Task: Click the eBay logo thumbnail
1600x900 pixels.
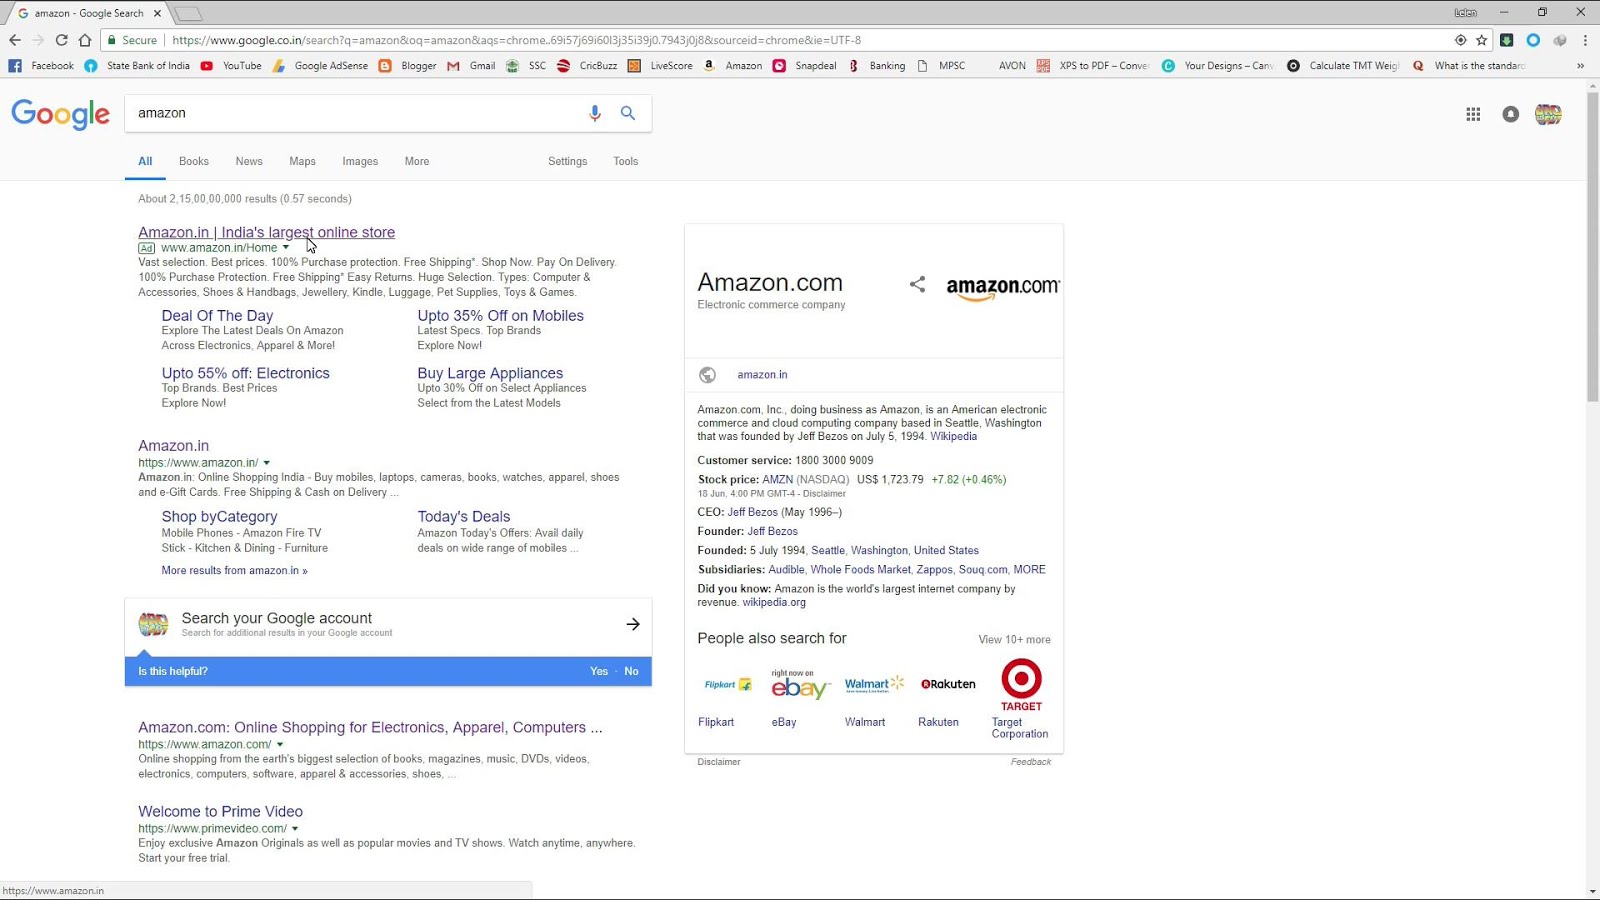Action: click(x=800, y=685)
